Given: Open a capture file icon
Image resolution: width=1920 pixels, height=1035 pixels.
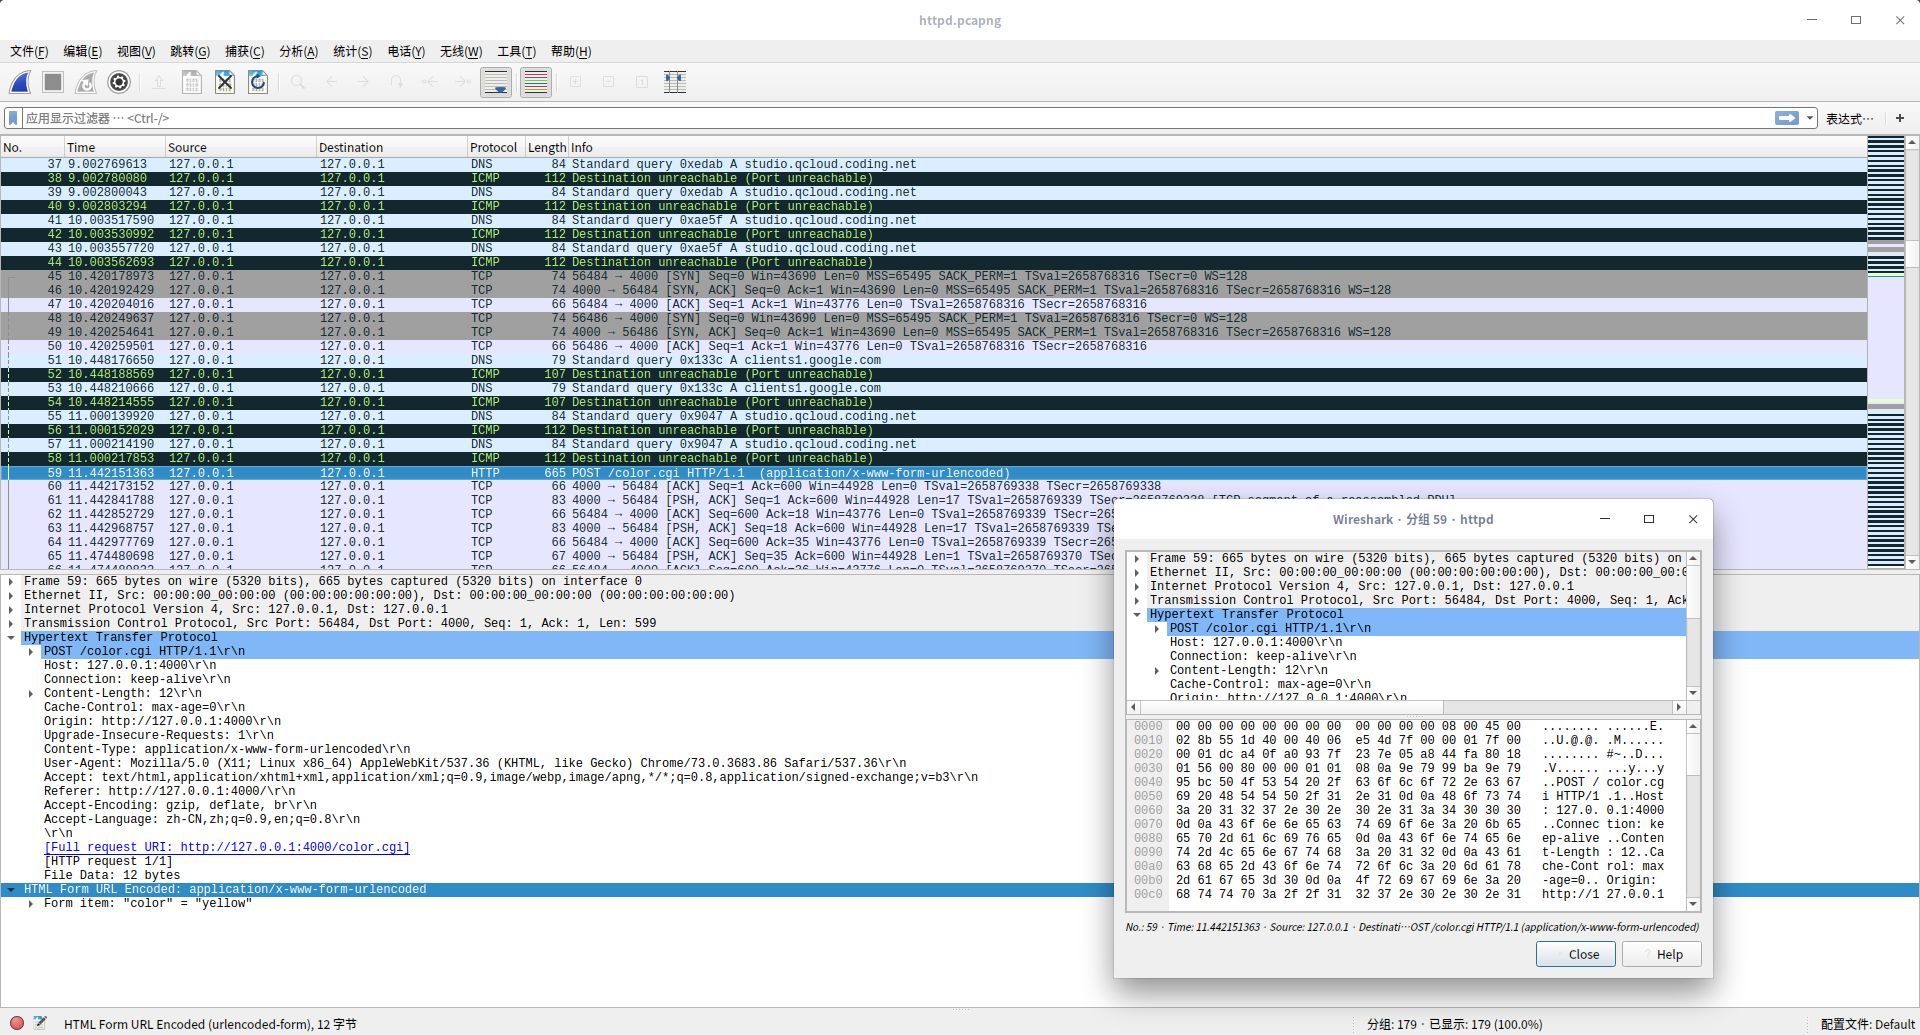Looking at the screenshot, I should (x=159, y=83).
